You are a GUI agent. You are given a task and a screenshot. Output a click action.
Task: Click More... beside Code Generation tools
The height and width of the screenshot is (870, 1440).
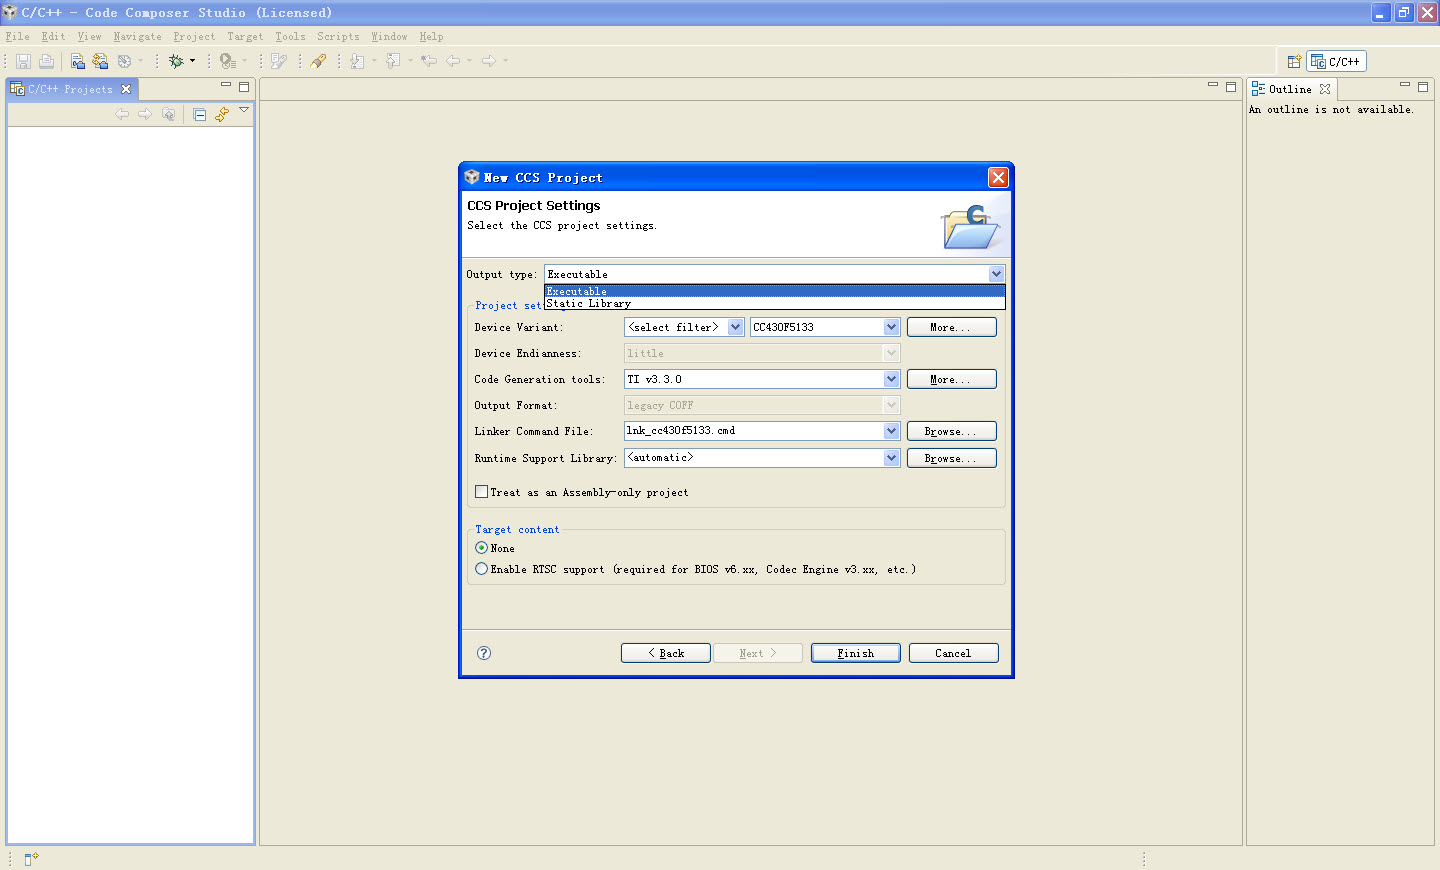click(x=952, y=379)
